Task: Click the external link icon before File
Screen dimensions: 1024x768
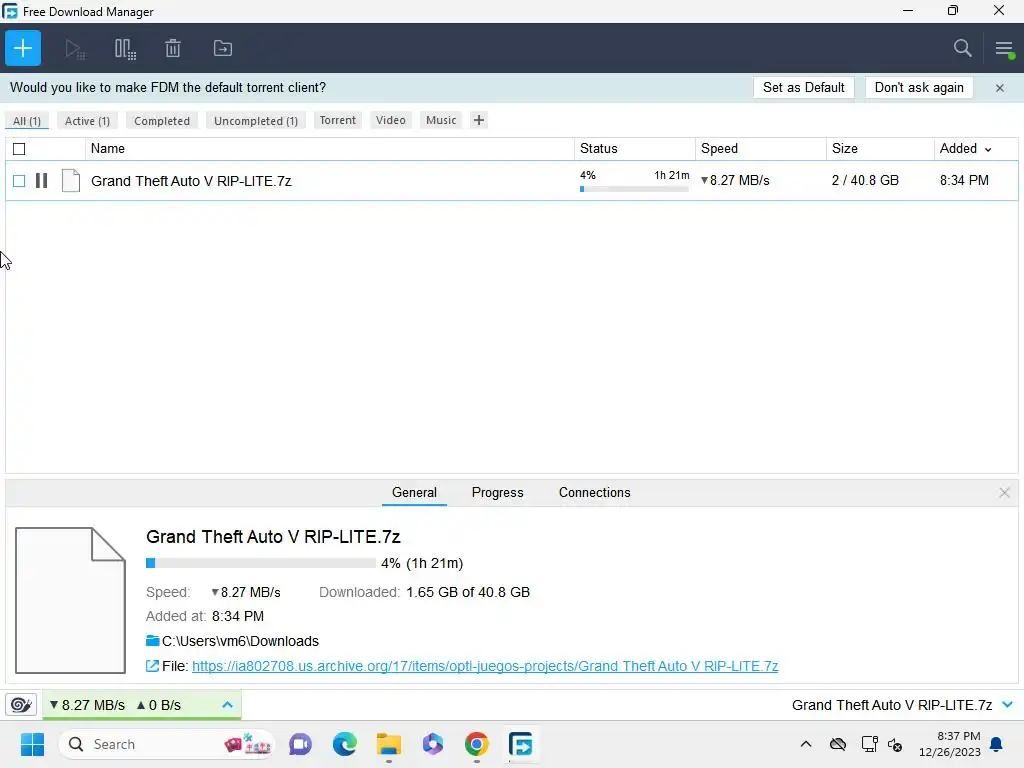Action: tap(152, 666)
